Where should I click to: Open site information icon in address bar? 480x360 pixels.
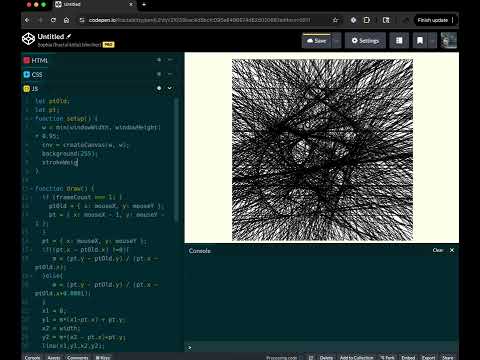point(82,20)
